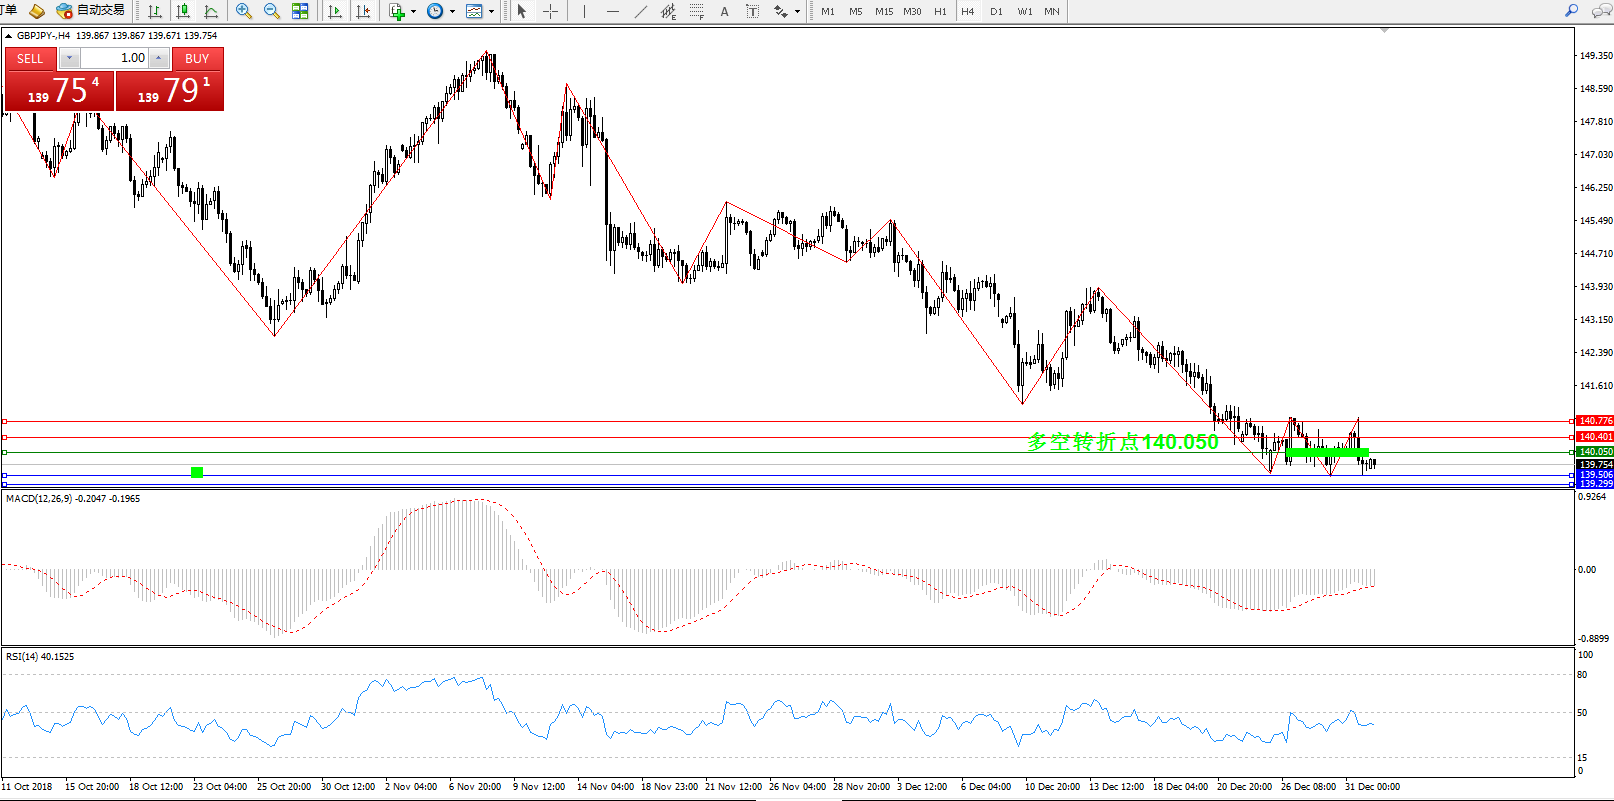Open the search magnifier in top right

pyautogui.click(x=1571, y=11)
